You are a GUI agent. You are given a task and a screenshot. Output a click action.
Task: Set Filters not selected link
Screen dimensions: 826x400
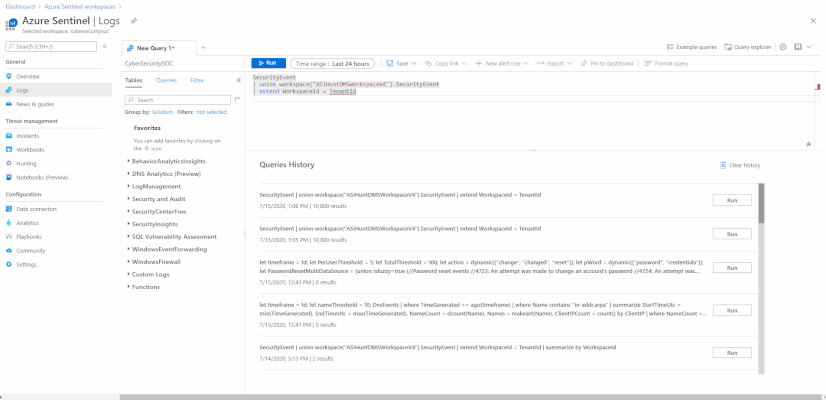tap(211, 112)
